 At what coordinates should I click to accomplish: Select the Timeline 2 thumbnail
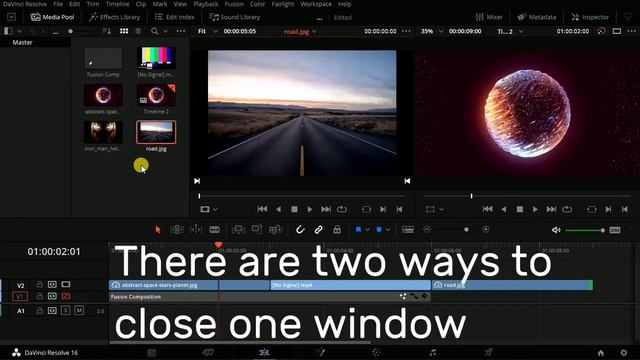pyautogui.click(x=156, y=95)
